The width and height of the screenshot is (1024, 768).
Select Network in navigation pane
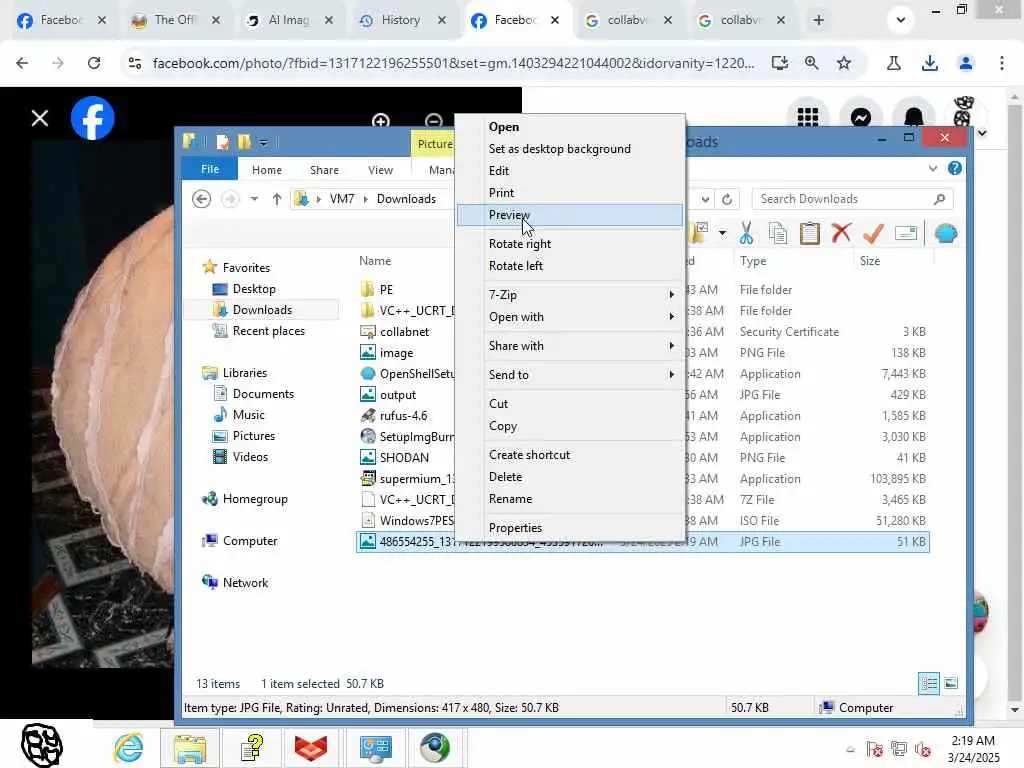pos(245,583)
